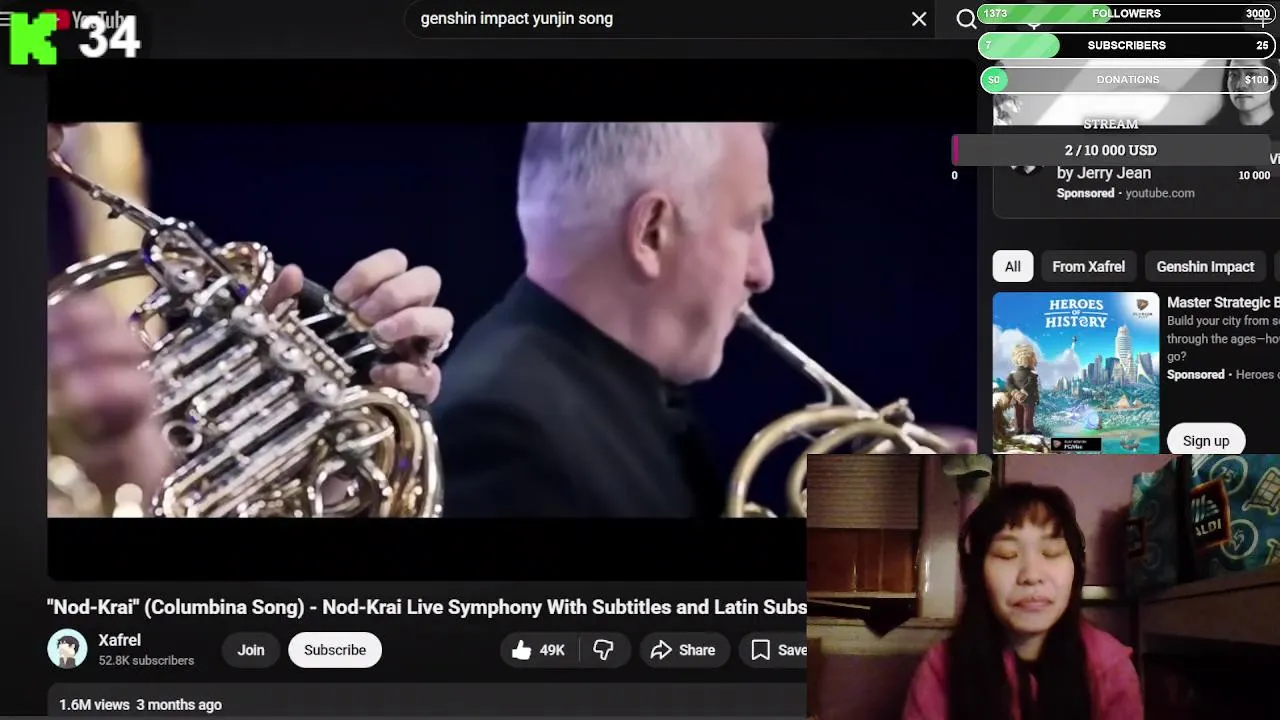
Task: Click the green Kick logo overlay
Action: tap(34, 37)
